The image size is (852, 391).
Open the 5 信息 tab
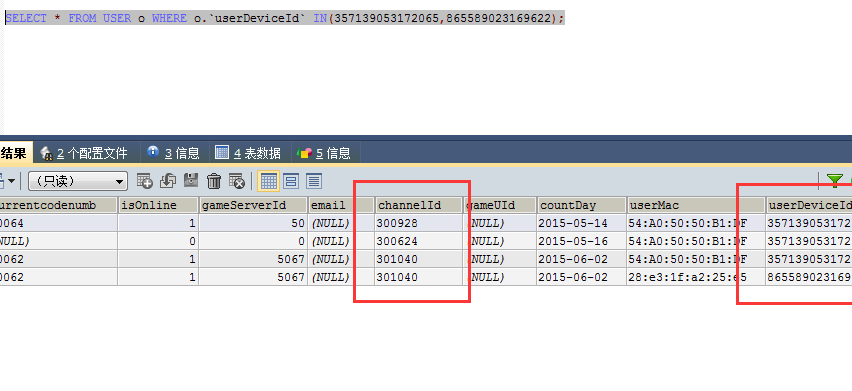click(x=324, y=153)
